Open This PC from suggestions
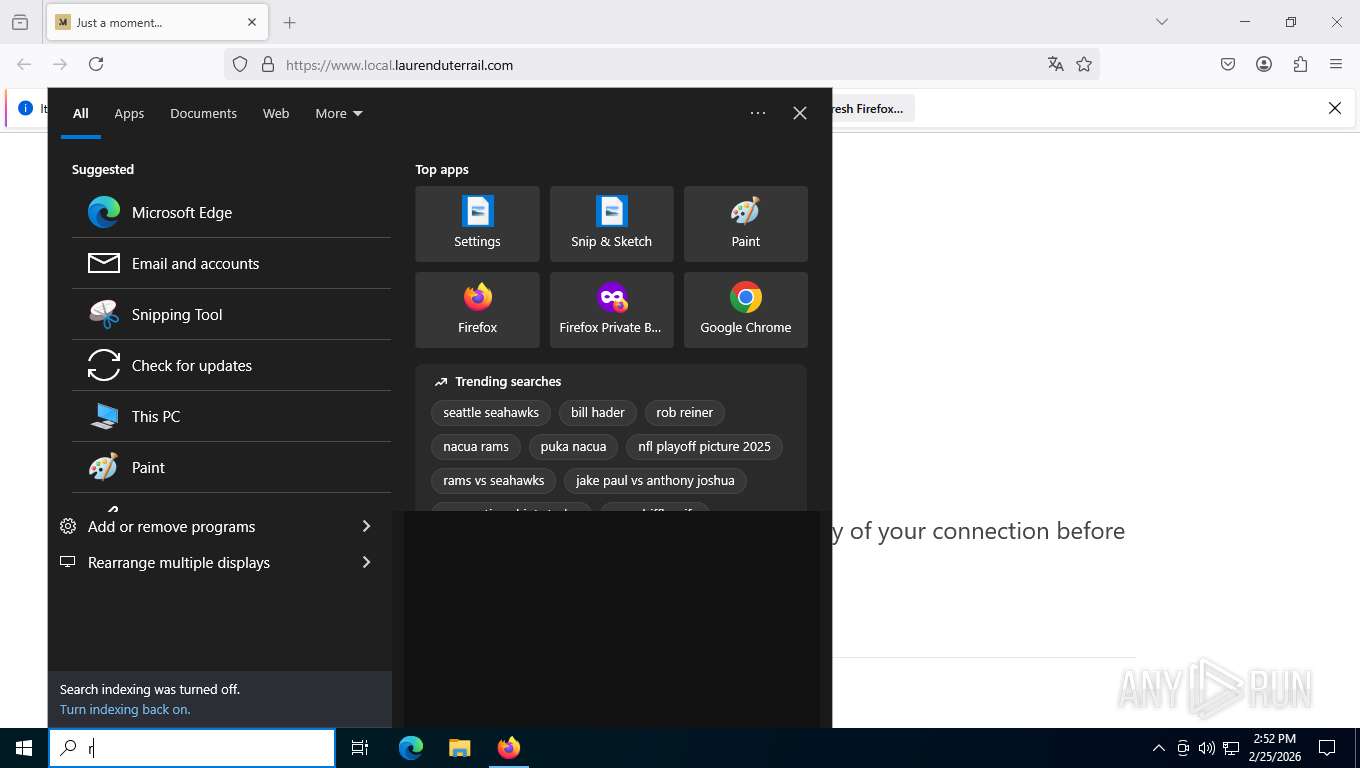The image size is (1360, 768). [x=231, y=416]
